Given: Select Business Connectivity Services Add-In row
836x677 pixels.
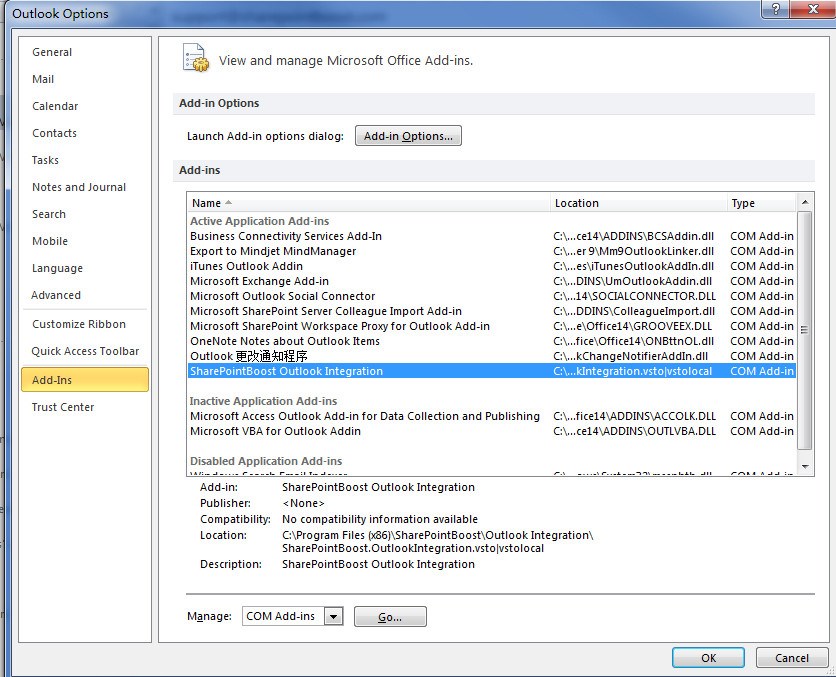Looking at the screenshot, I should pyautogui.click(x=492, y=236).
